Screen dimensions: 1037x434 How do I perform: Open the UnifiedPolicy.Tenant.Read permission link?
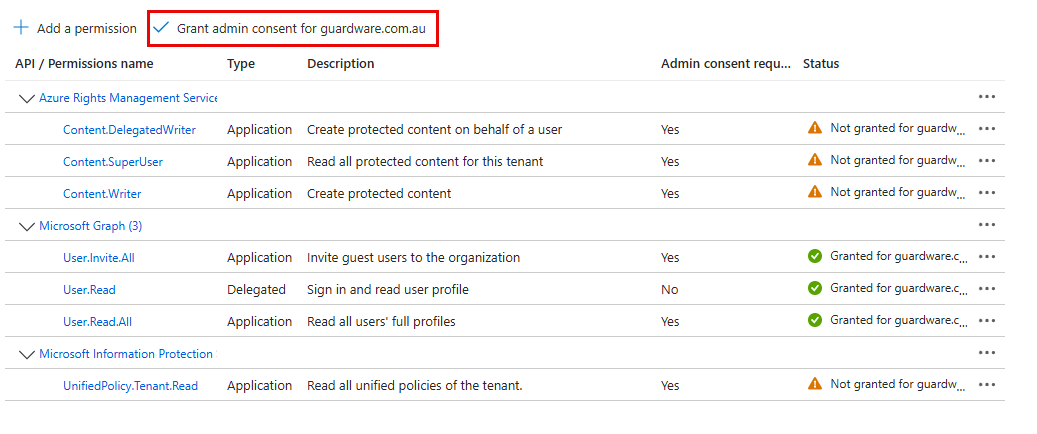pos(130,386)
